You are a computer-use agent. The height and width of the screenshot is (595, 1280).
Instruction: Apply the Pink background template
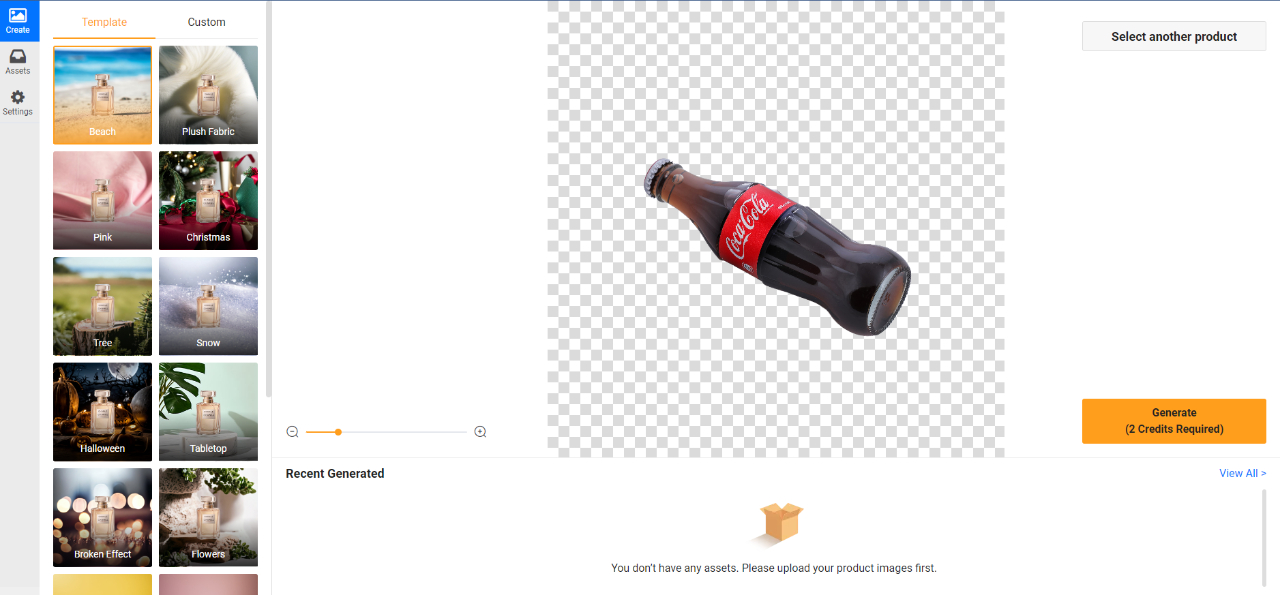click(x=102, y=200)
